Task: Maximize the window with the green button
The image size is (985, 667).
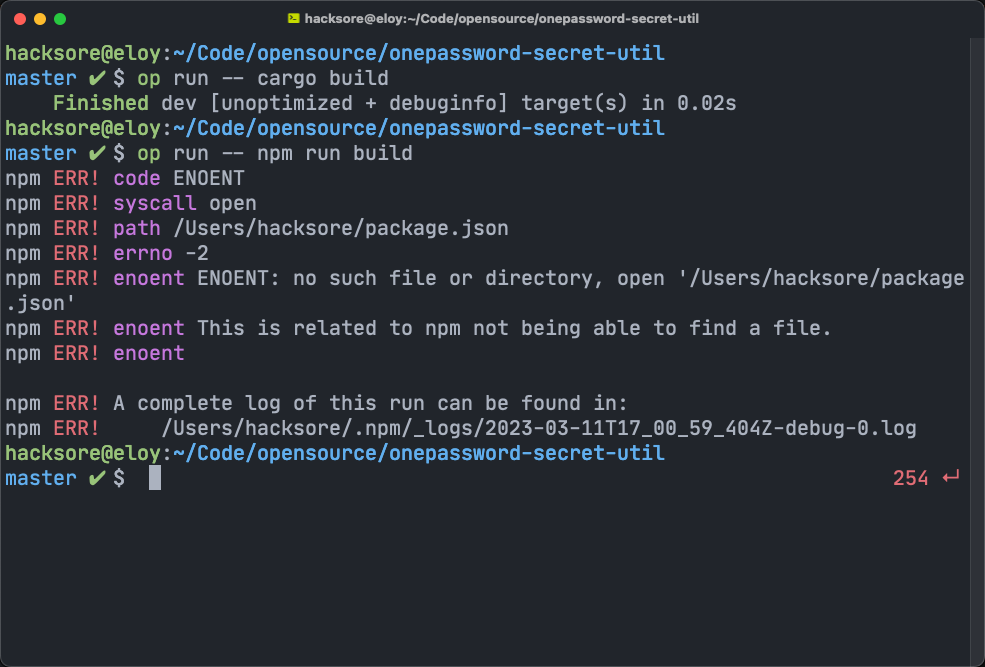Action: click(60, 18)
